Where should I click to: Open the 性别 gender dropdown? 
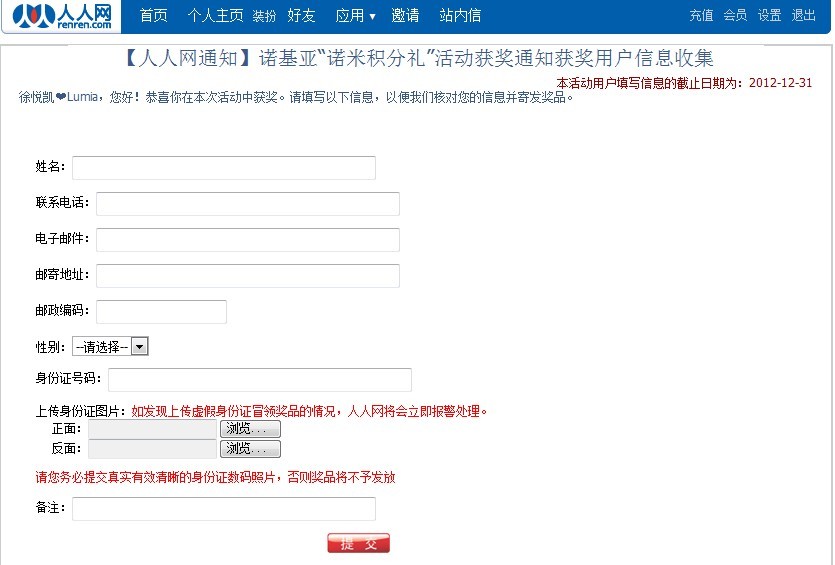(x=110, y=347)
